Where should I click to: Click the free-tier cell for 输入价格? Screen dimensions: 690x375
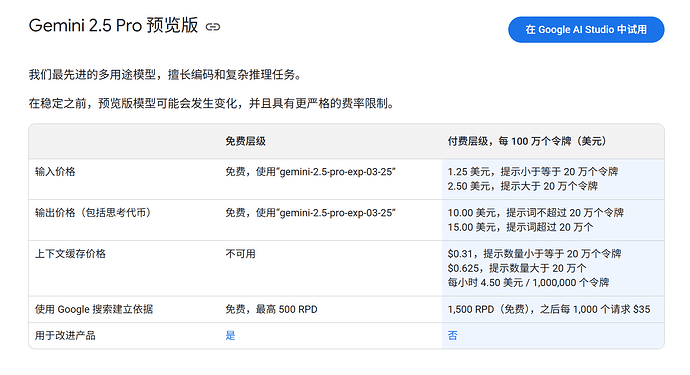(310, 172)
